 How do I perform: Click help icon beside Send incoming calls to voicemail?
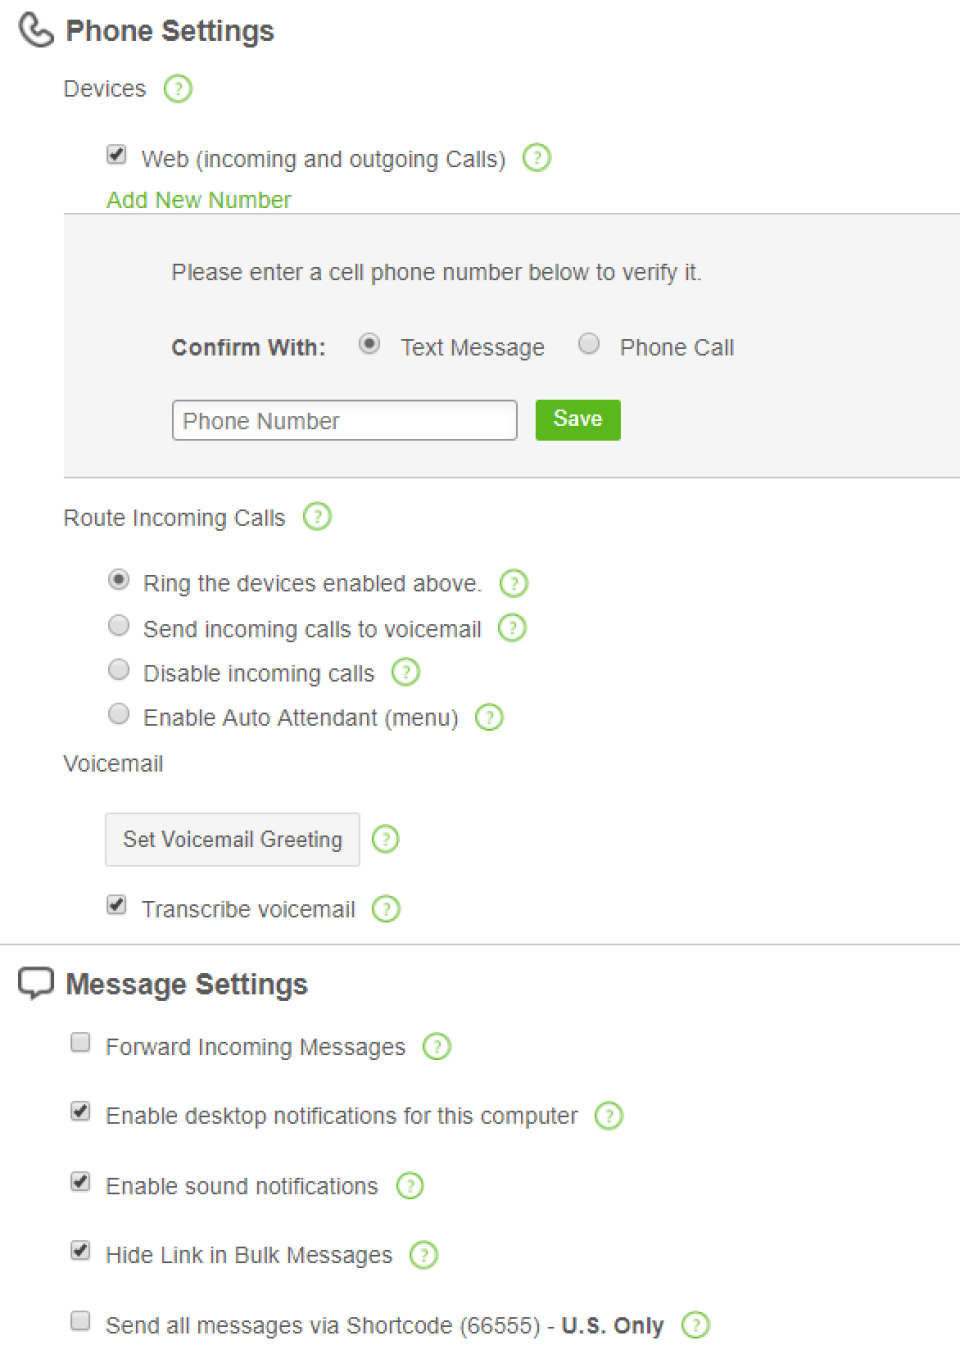[512, 628]
